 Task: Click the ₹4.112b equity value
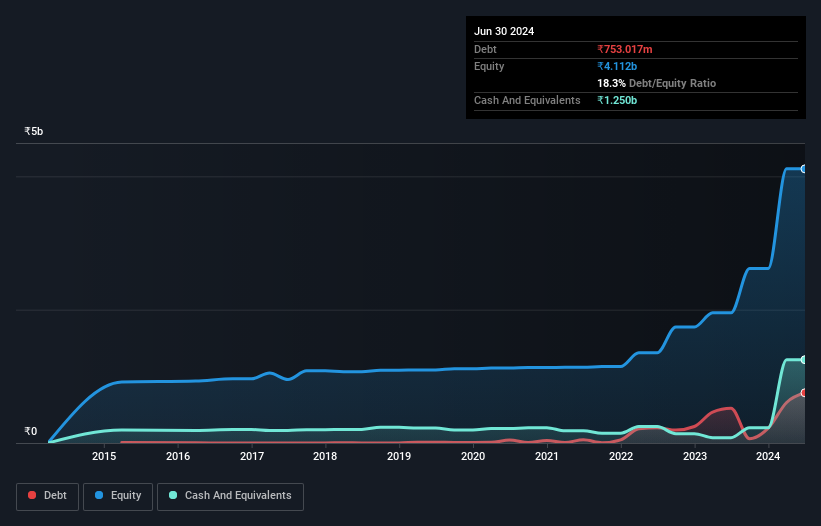[x=617, y=66]
